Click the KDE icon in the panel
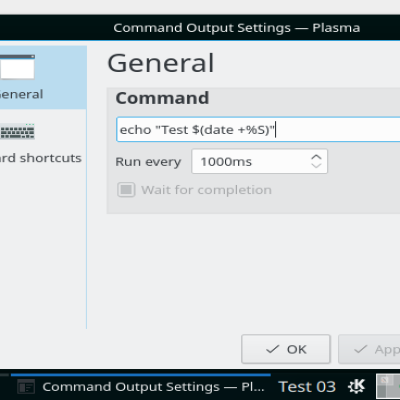The width and height of the screenshot is (400, 400). tap(356, 386)
